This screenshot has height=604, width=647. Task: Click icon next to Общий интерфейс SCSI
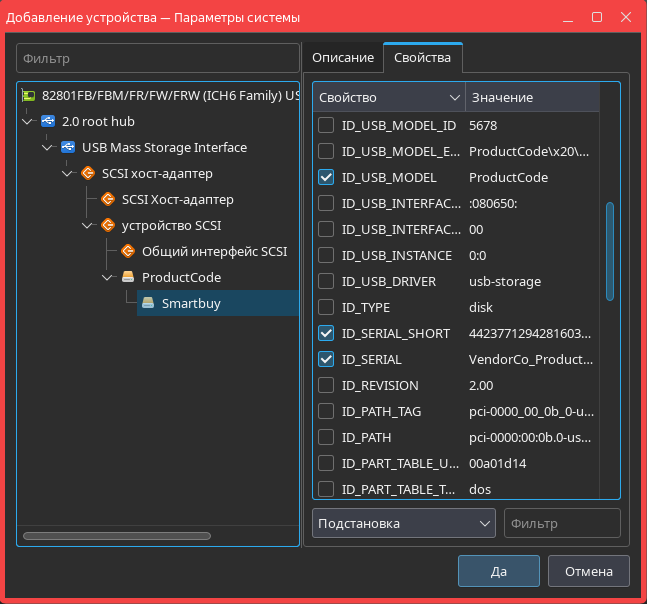(128, 252)
